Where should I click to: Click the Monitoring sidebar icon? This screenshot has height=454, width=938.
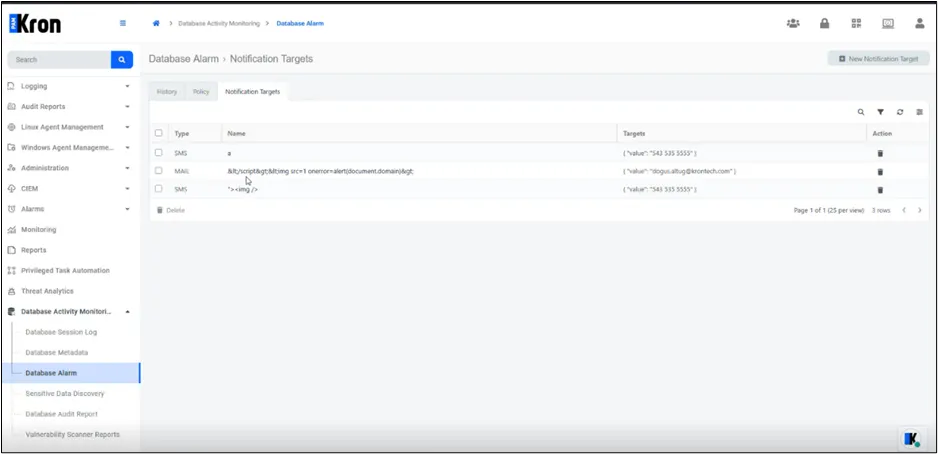pyautogui.click(x=11, y=230)
